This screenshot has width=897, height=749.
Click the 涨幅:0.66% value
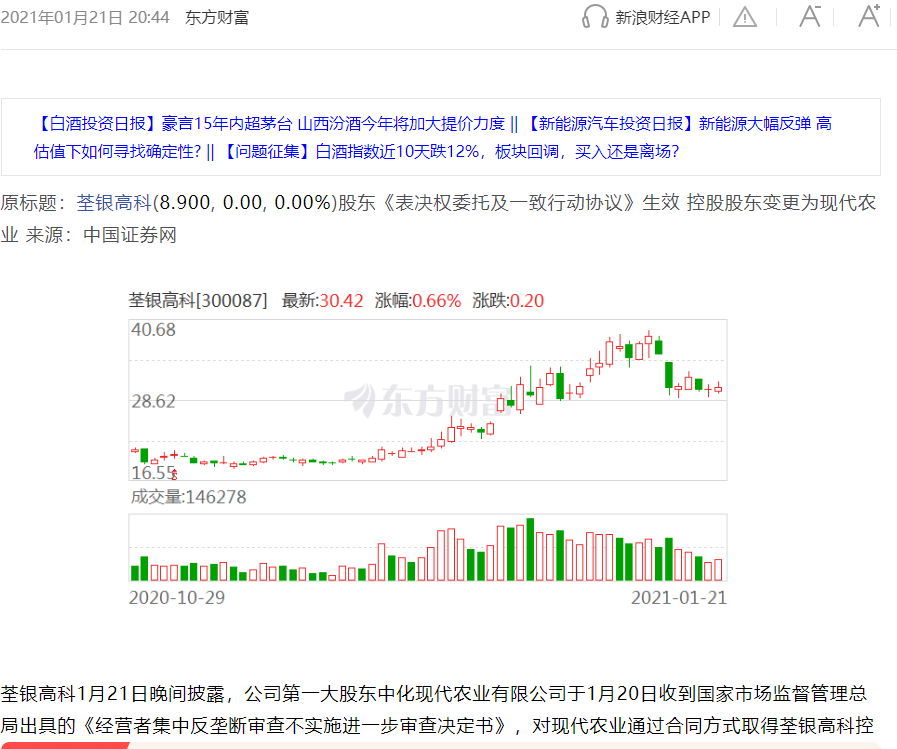(418, 300)
